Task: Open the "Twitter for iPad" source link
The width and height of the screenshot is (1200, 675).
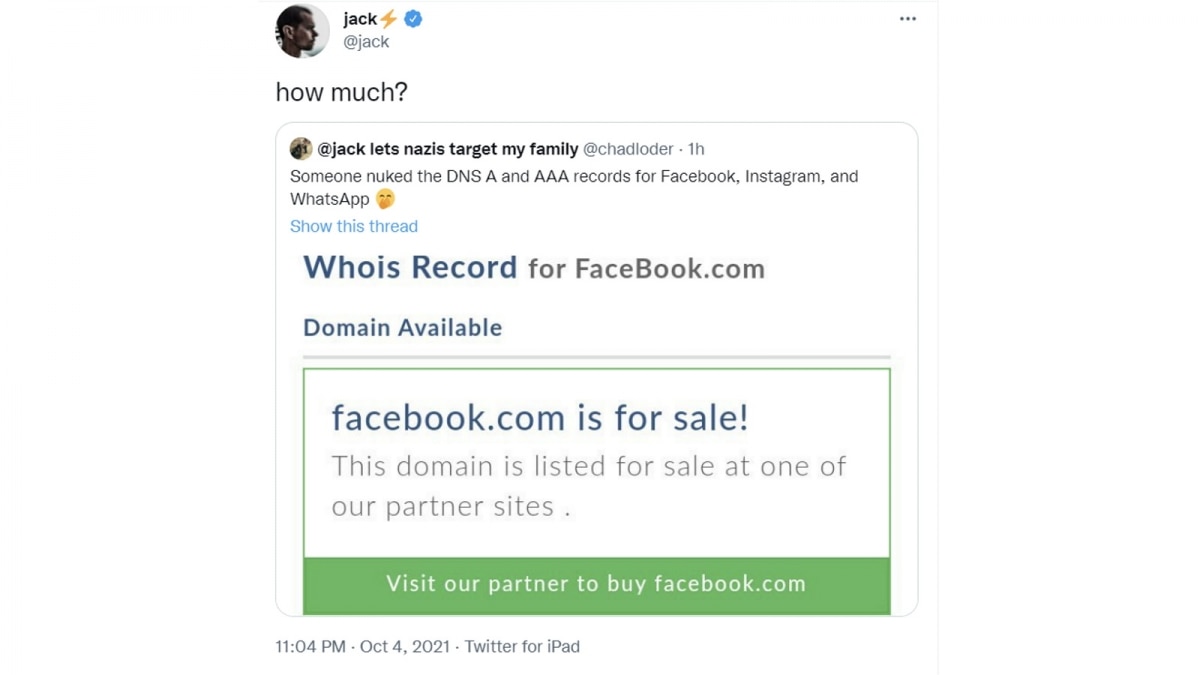Action: click(522, 646)
